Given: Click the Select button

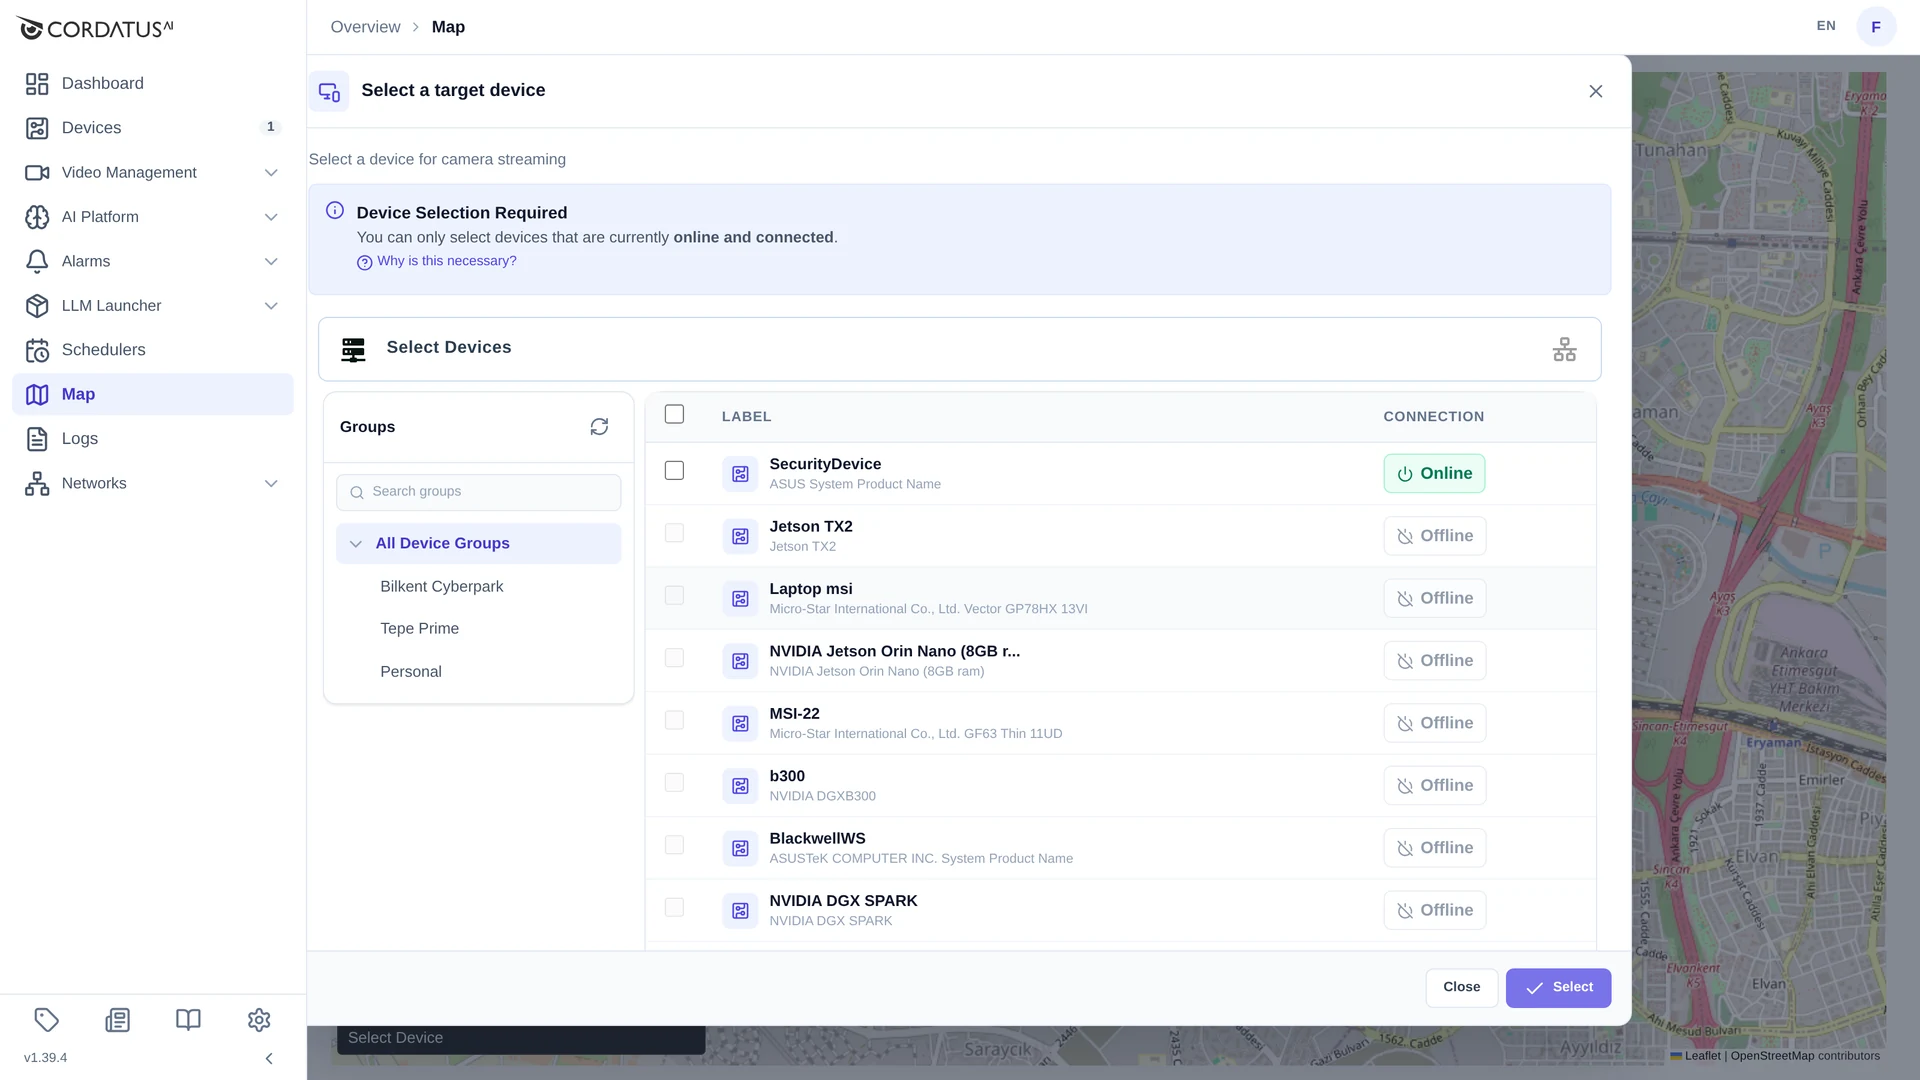Looking at the screenshot, I should coord(1558,988).
